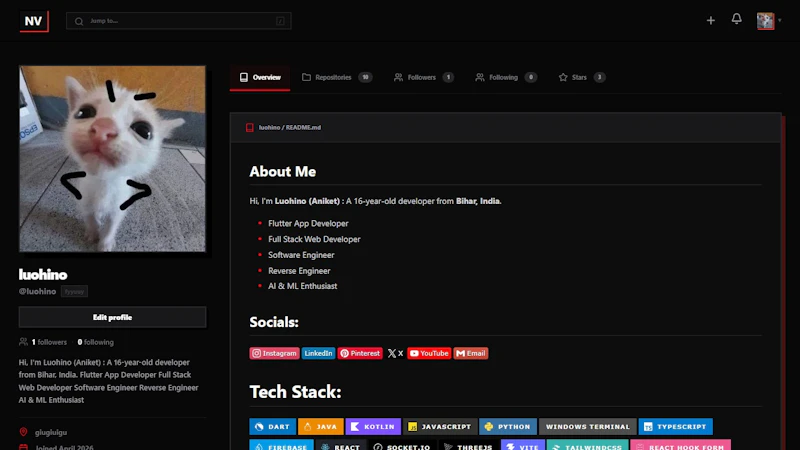Click the luohino profile cat picture
Viewport: 800px width, 450px height.
pyautogui.click(x=112, y=158)
